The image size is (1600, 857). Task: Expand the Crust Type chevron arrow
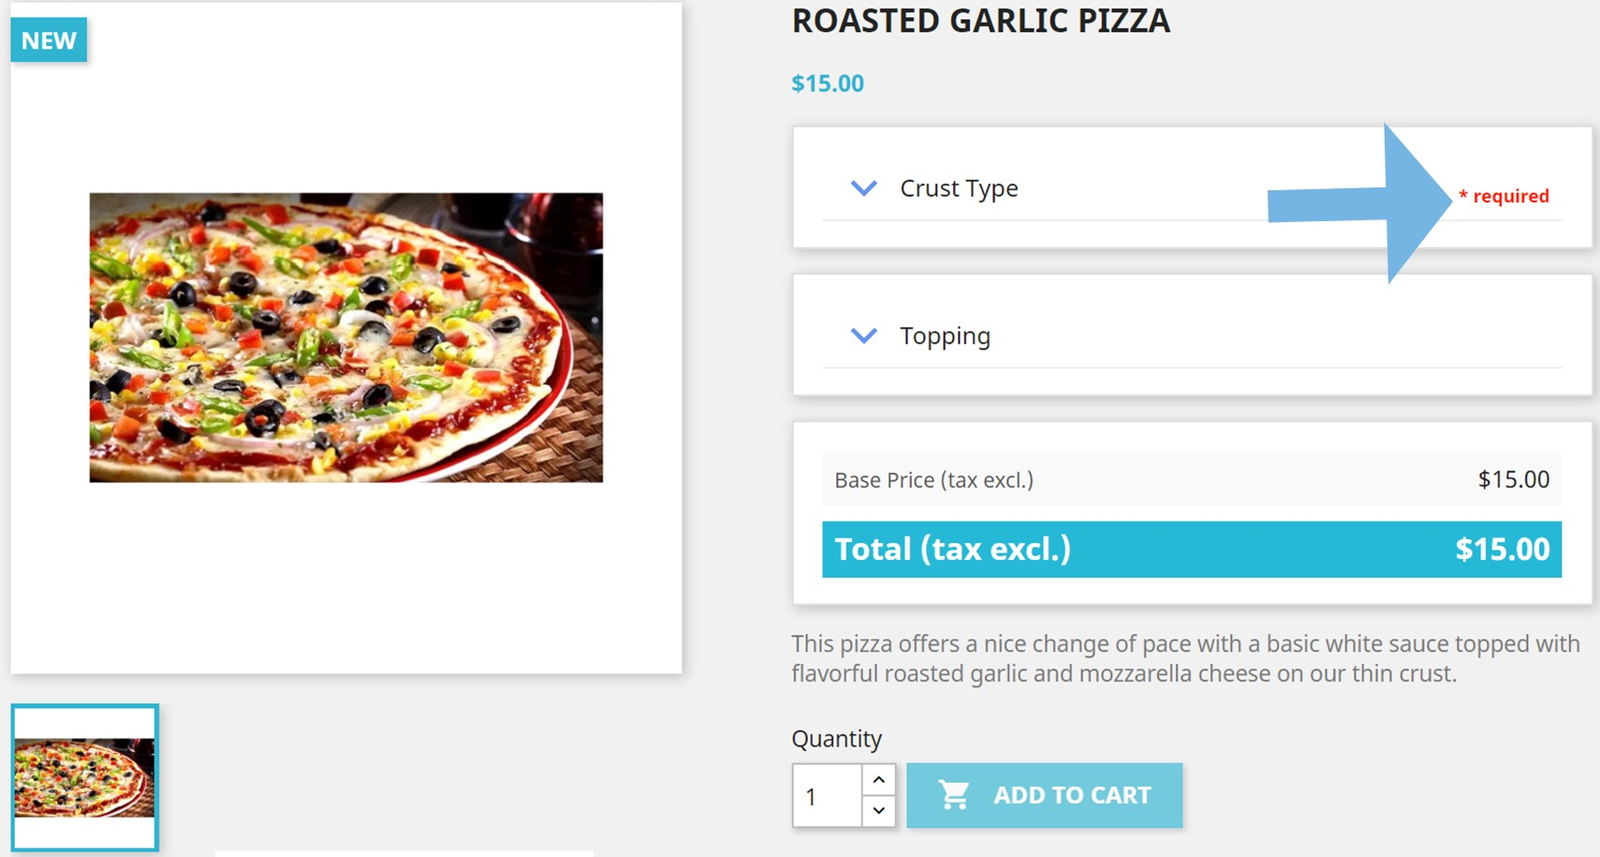pos(863,188)
